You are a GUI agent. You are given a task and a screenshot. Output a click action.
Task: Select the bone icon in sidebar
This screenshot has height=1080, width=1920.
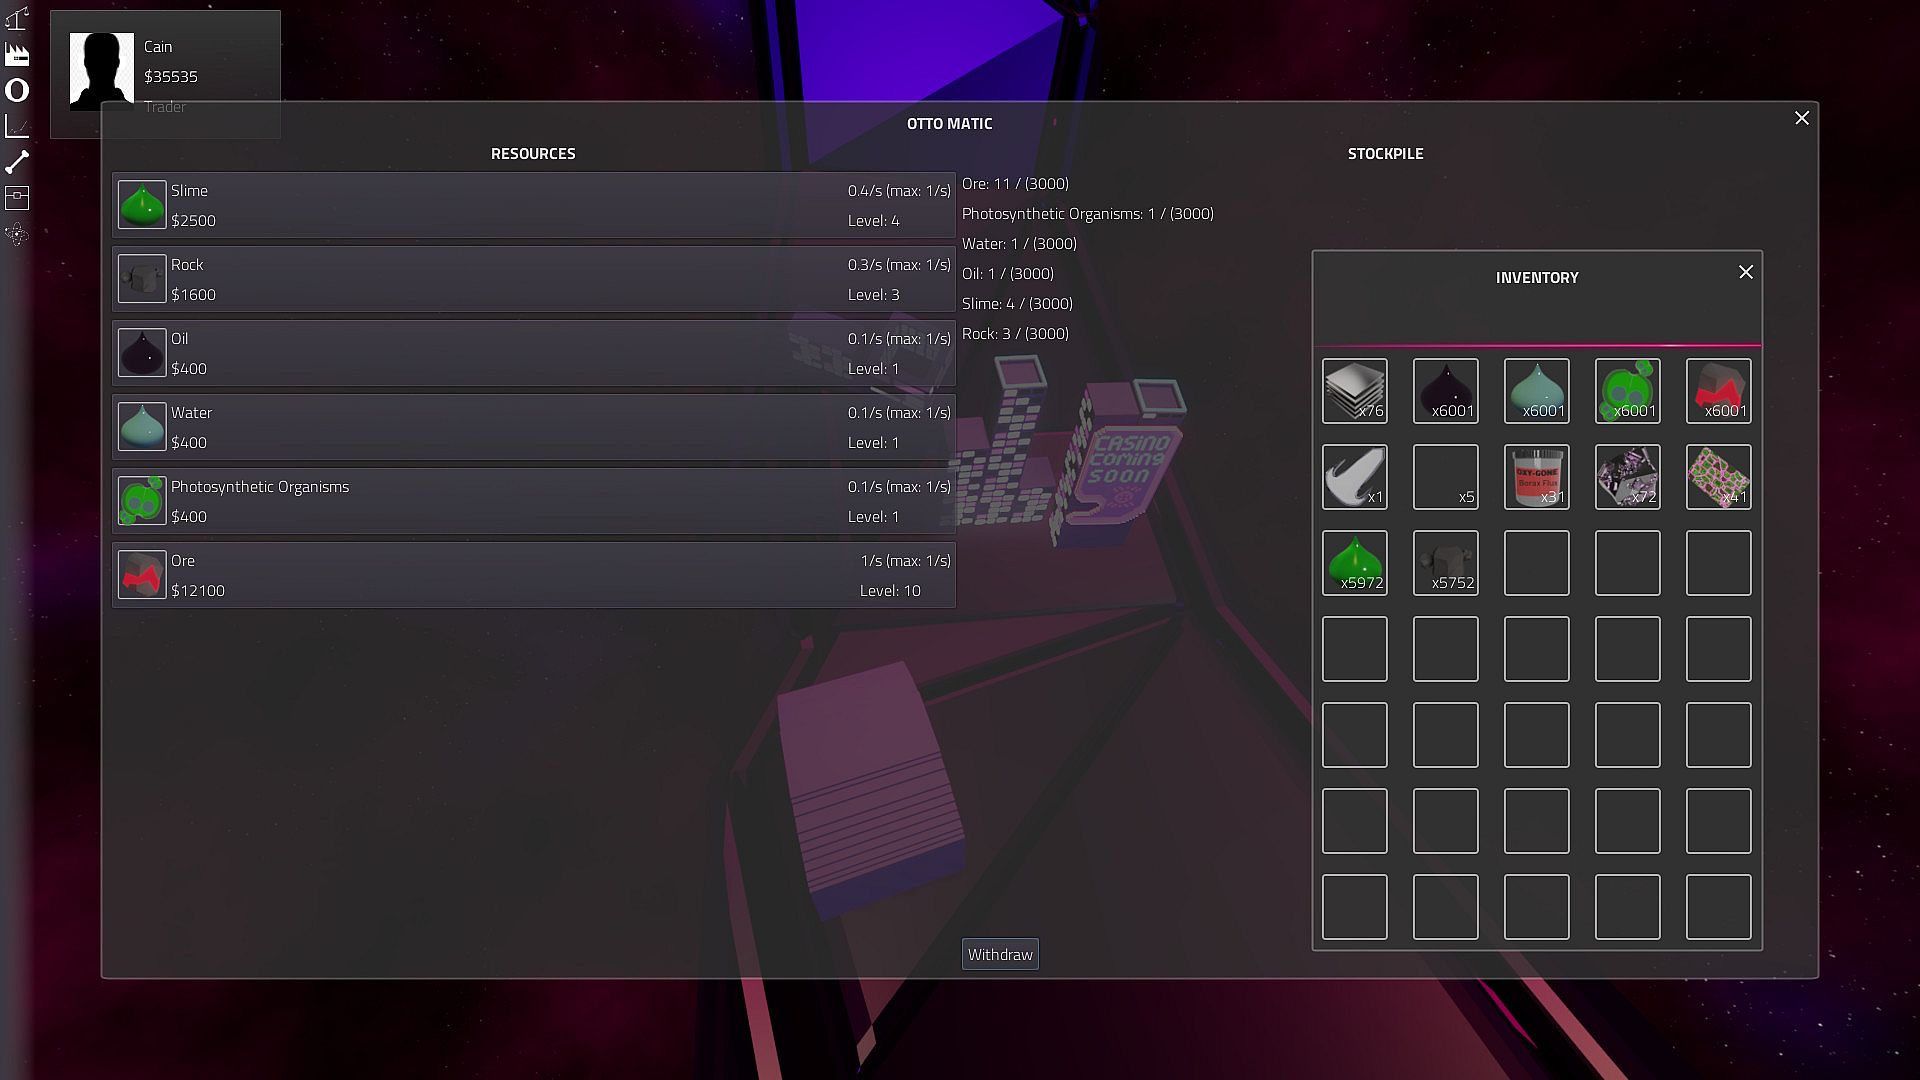click(17, 162)
